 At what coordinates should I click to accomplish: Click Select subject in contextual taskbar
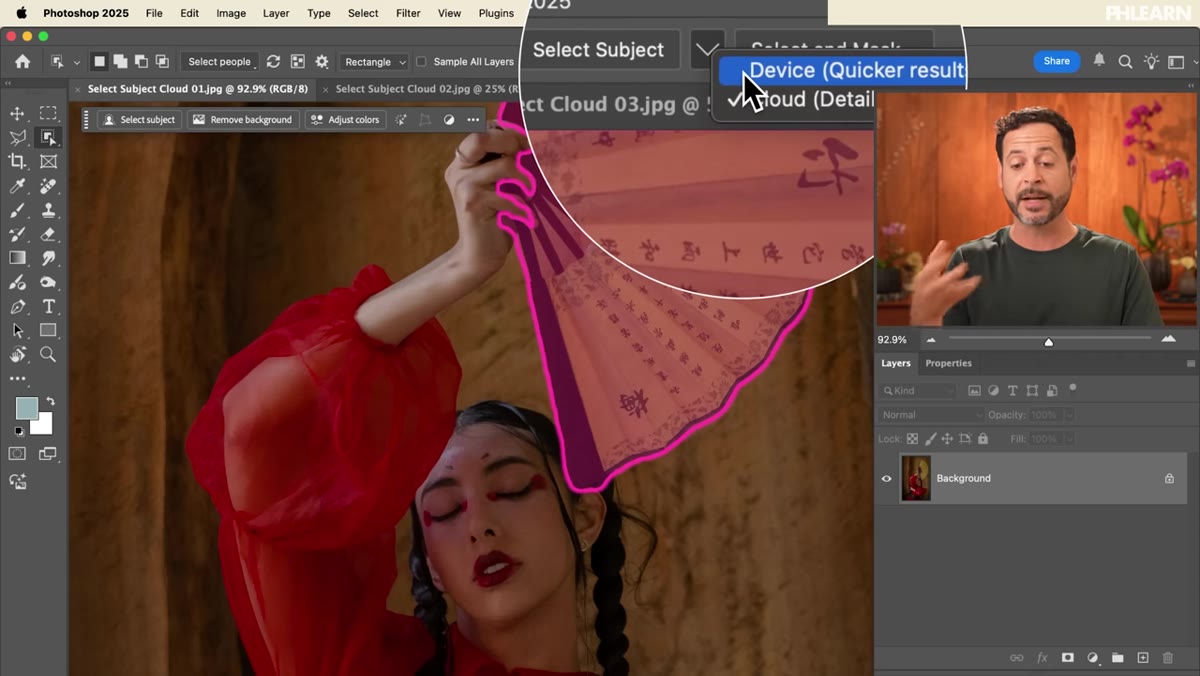click(x=139, y=120)
